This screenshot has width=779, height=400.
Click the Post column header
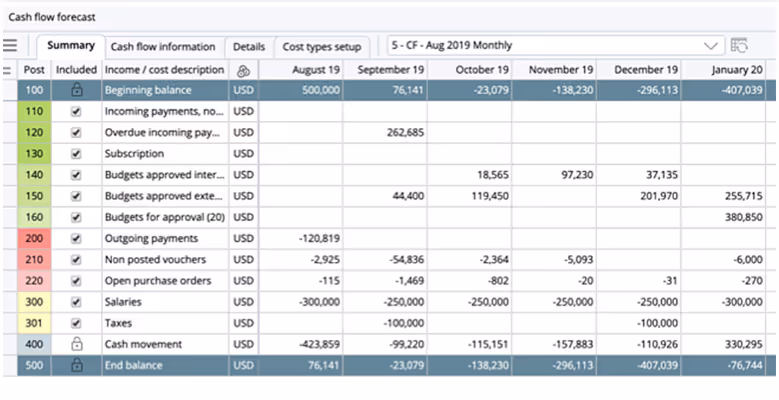[34, 70]
